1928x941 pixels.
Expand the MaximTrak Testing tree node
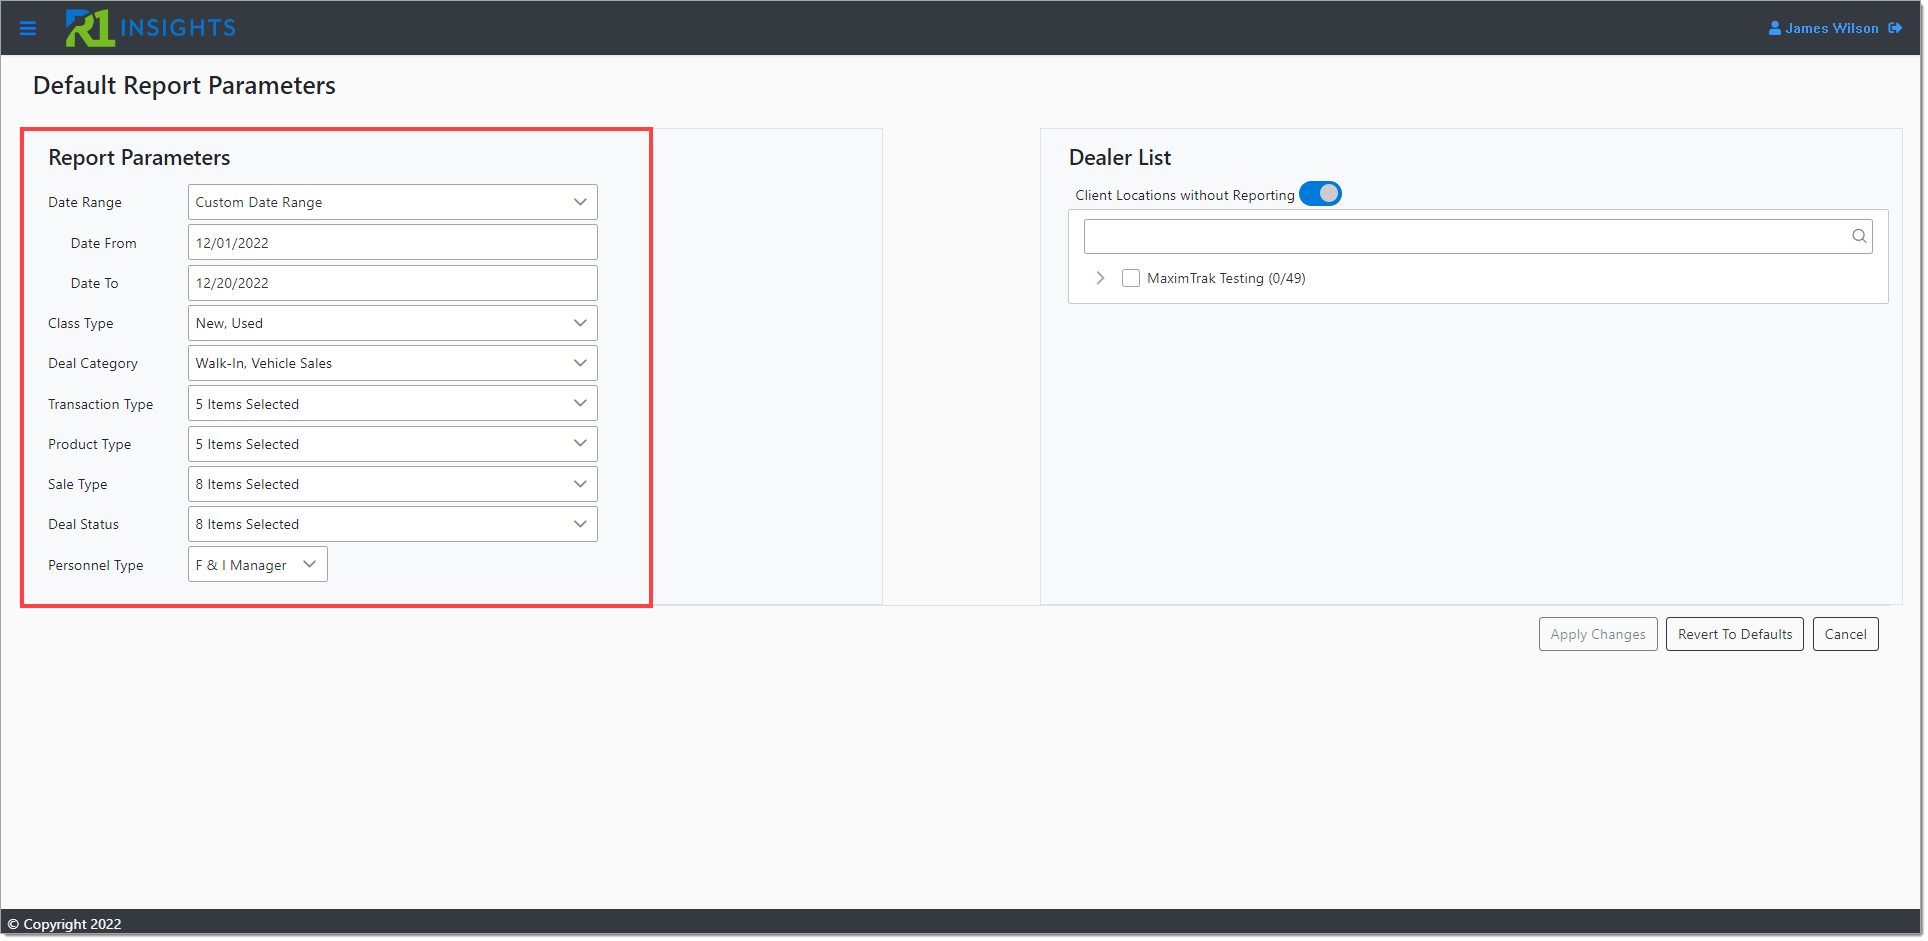click(1100, 278)
